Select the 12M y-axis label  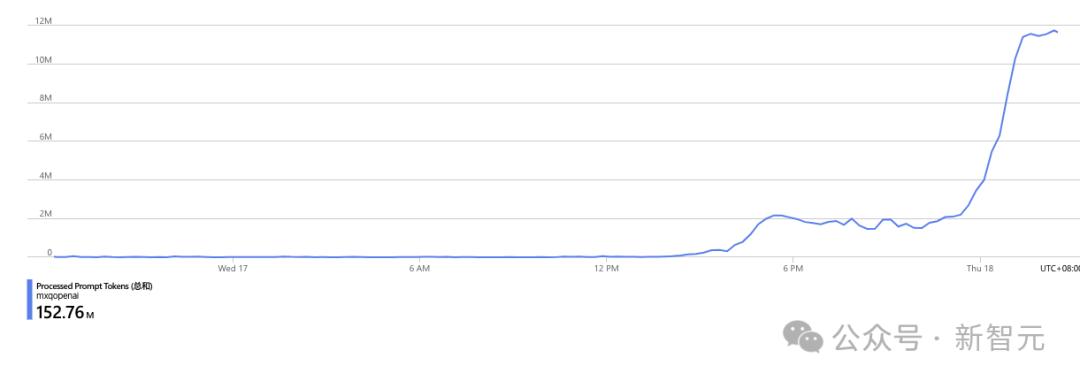43,21
